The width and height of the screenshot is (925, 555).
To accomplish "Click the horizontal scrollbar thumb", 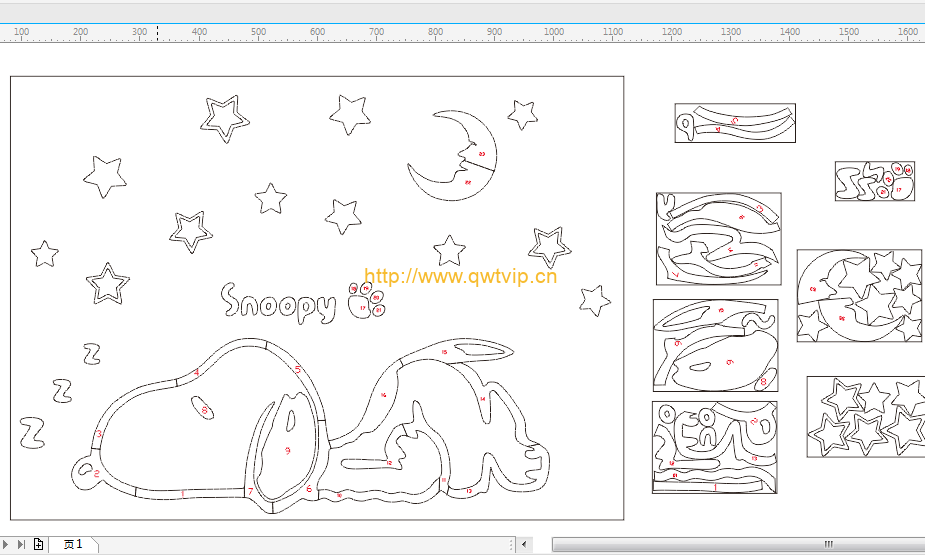I will [739, 544].
